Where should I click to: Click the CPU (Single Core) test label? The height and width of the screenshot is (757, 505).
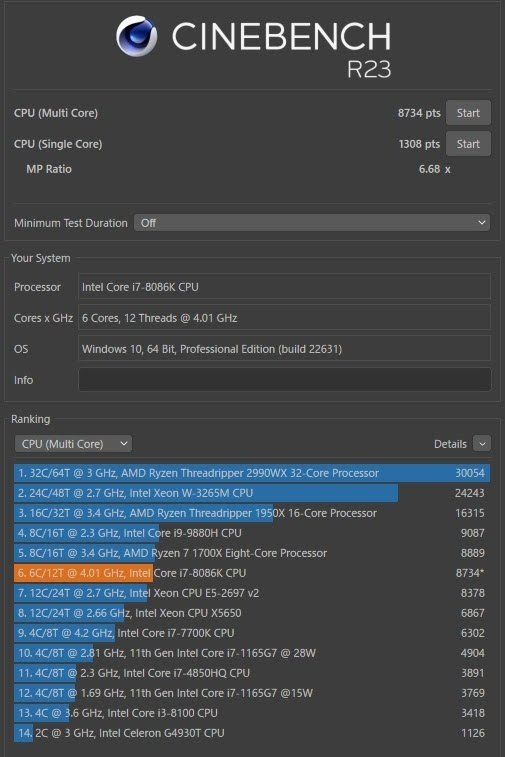pos(58,144)
